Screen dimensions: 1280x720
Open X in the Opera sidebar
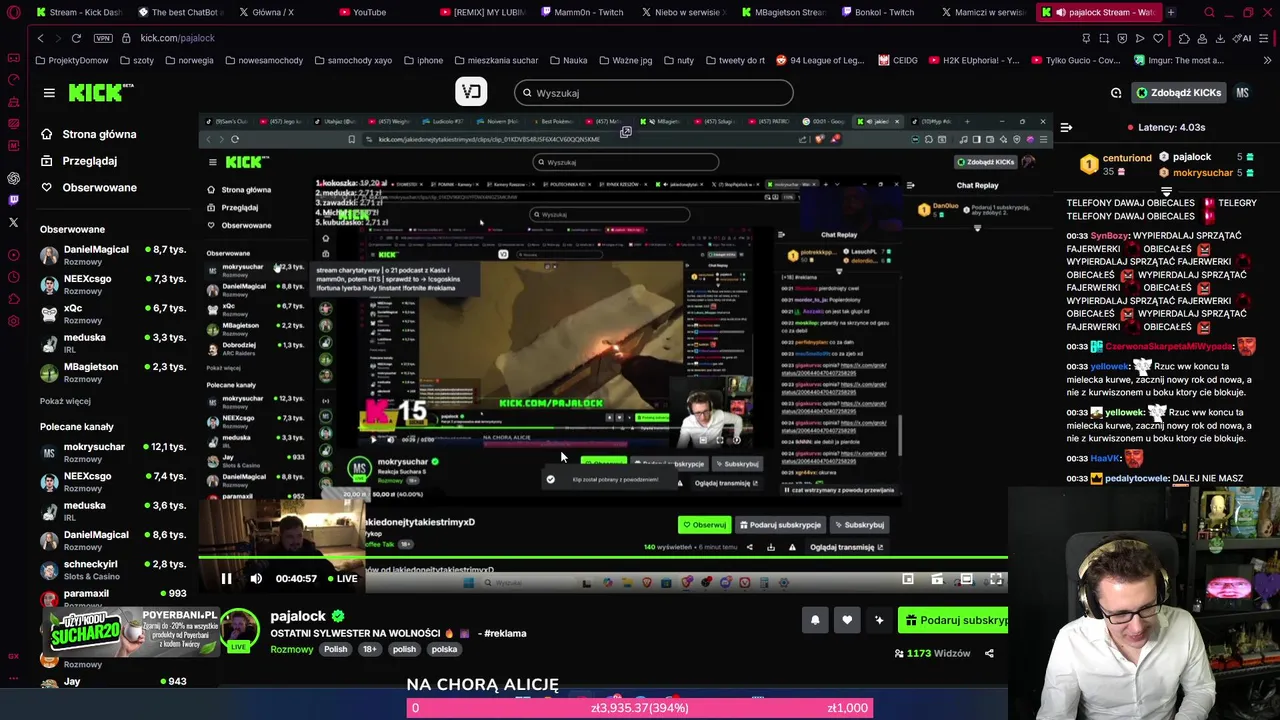click(13, 222)
